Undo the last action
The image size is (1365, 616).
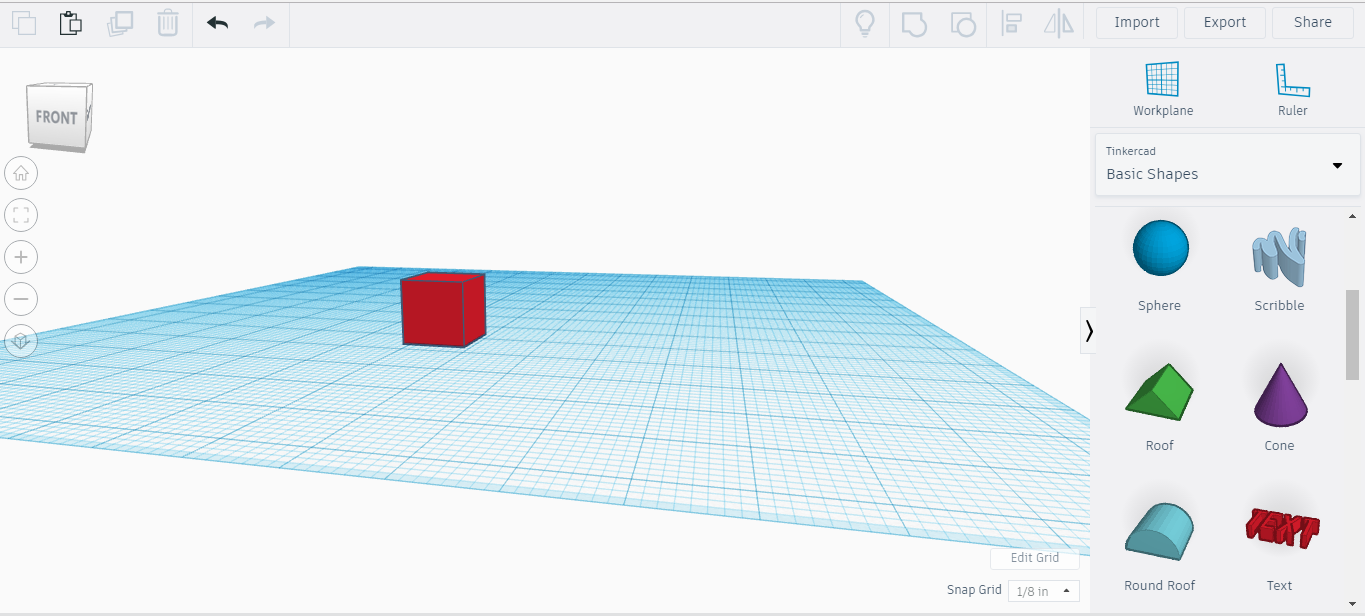coord(217,22)
